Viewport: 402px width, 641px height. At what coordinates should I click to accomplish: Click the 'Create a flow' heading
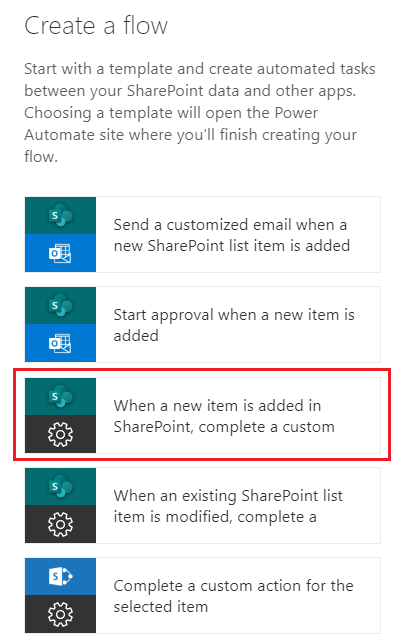tap(96, 25)
